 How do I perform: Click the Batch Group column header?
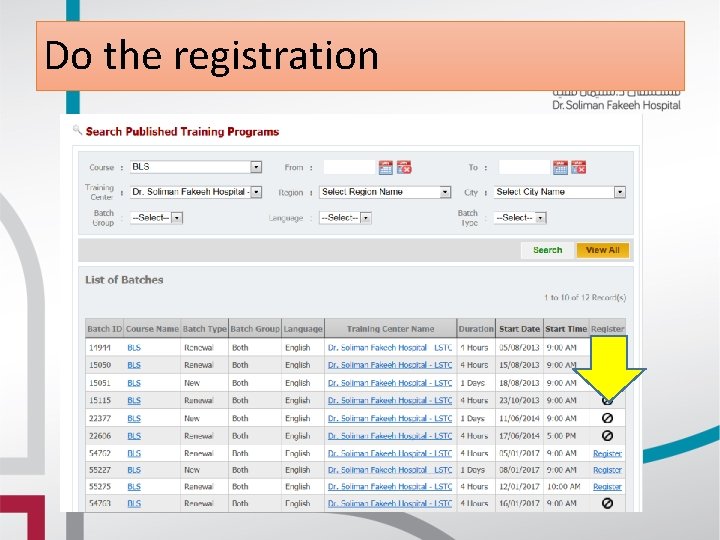click(x=255, y=329)
